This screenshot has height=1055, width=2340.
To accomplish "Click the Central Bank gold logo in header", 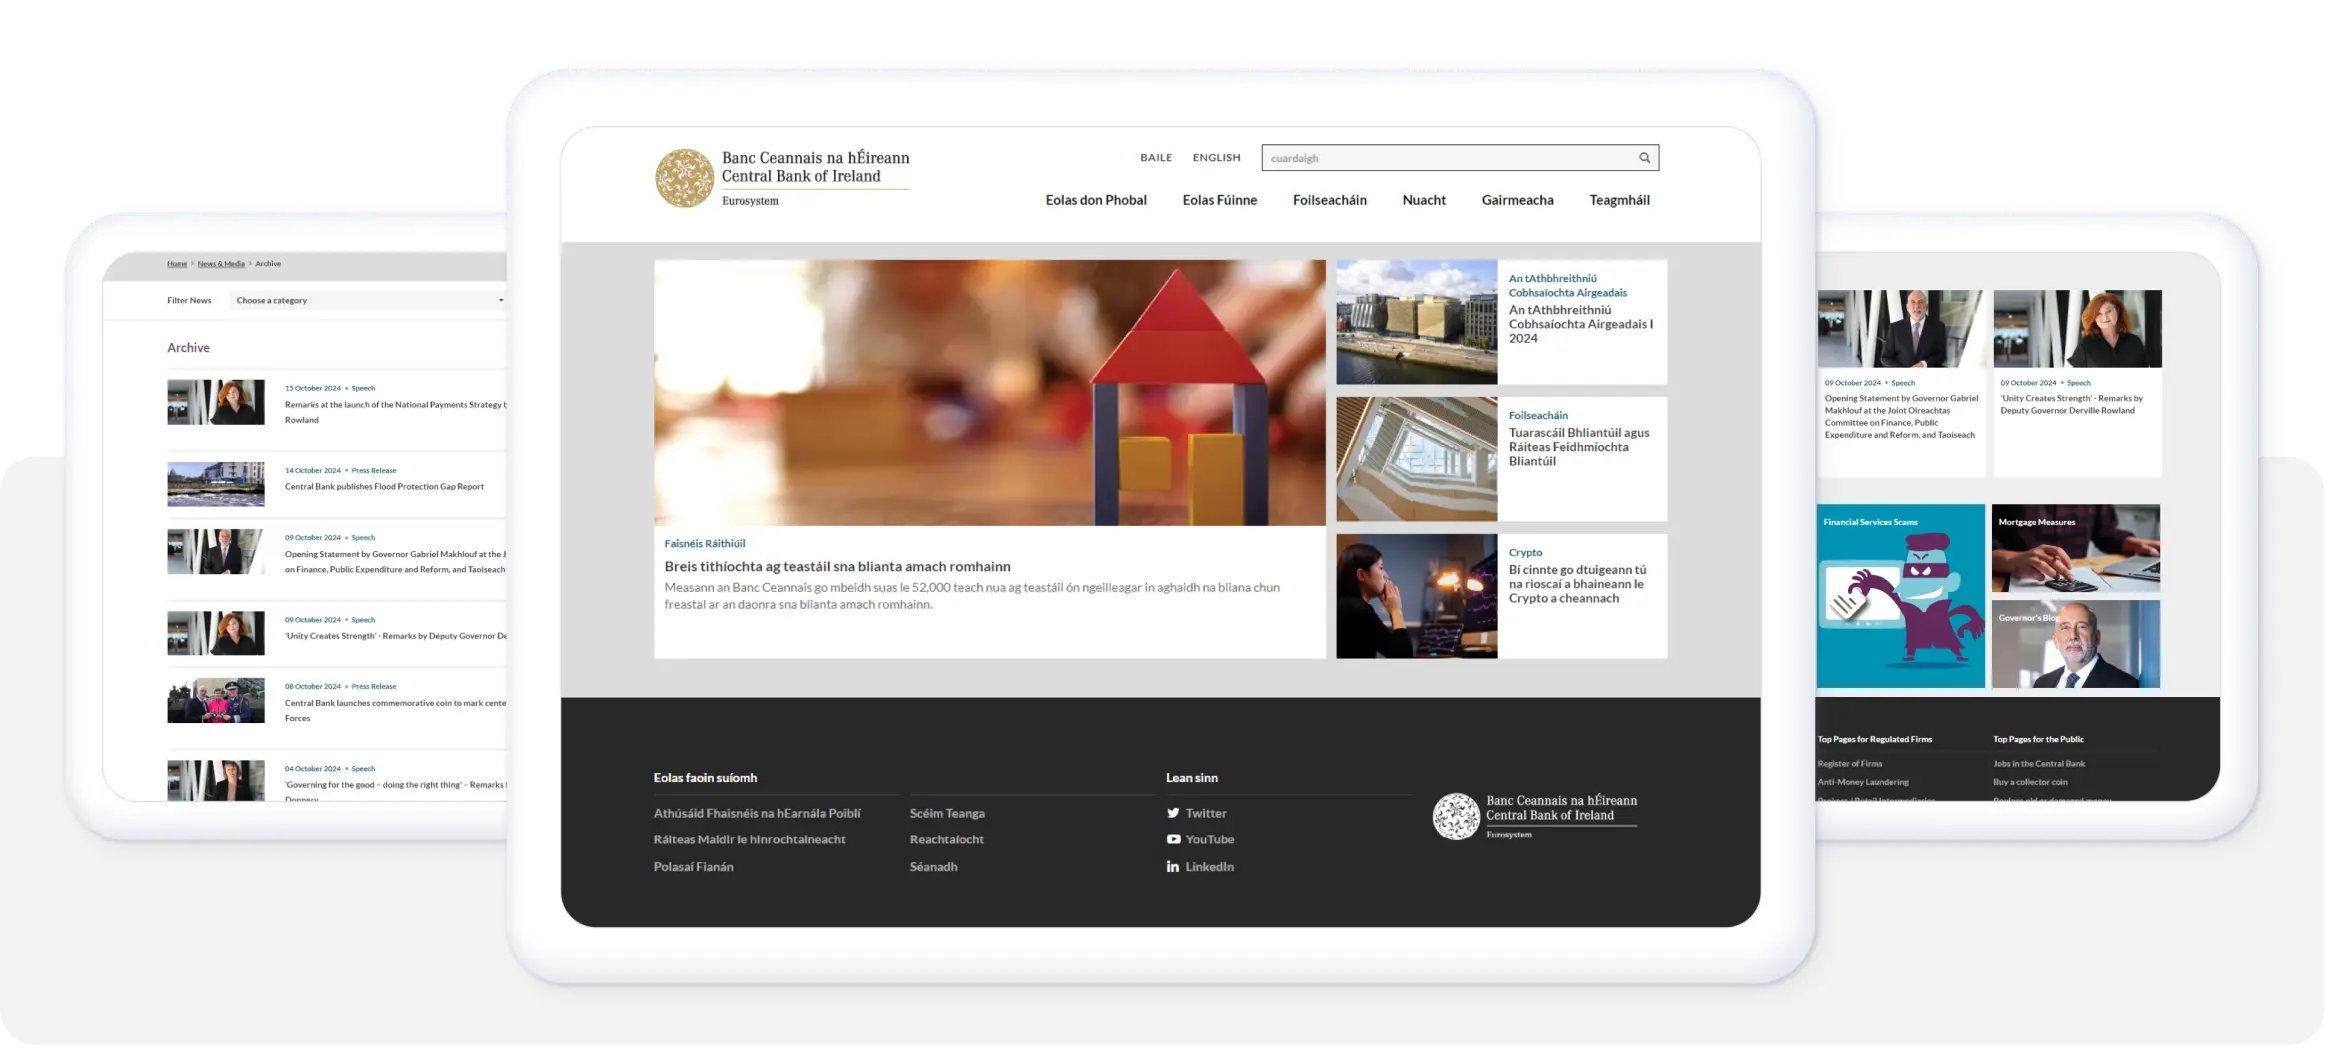I will 684,179.
